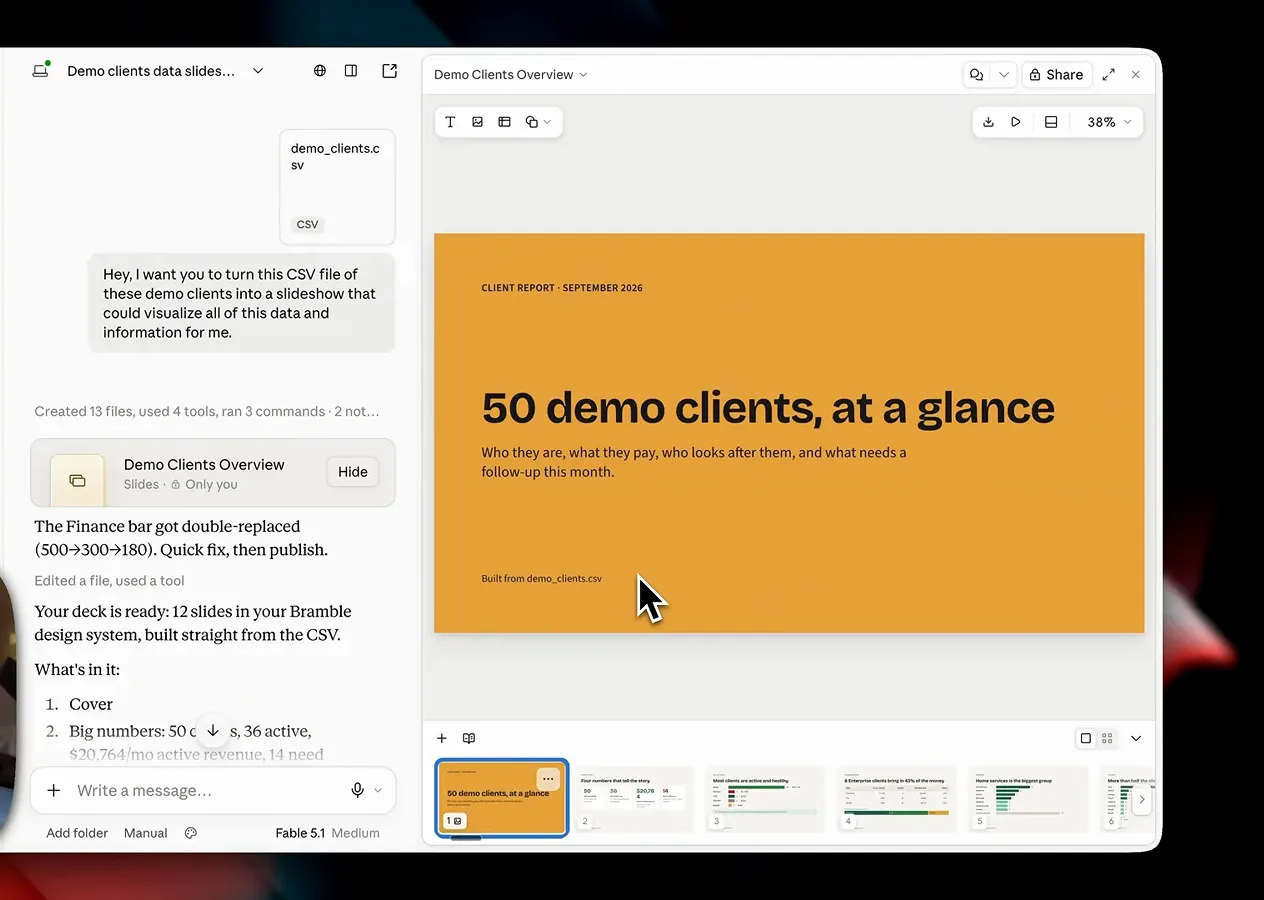Screen dimensions: 1264x900
Task: Select slide 3 Most clients are active thumbnail
Action: [765, 799]
